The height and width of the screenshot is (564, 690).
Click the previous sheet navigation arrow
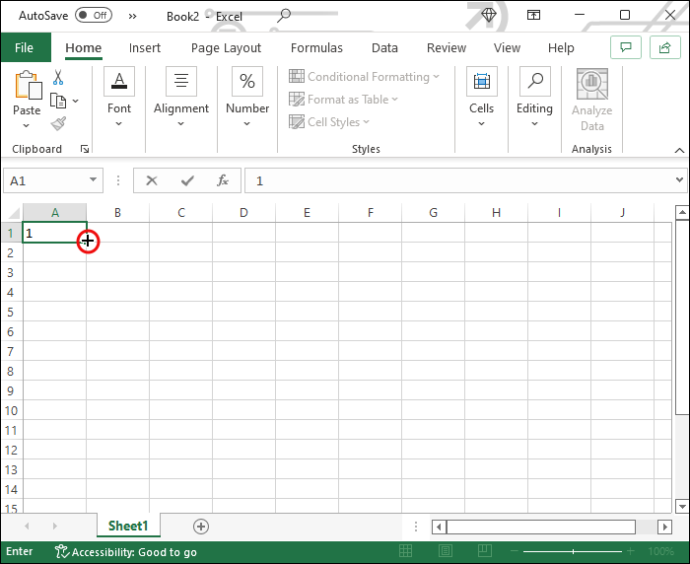pos(27,526)
